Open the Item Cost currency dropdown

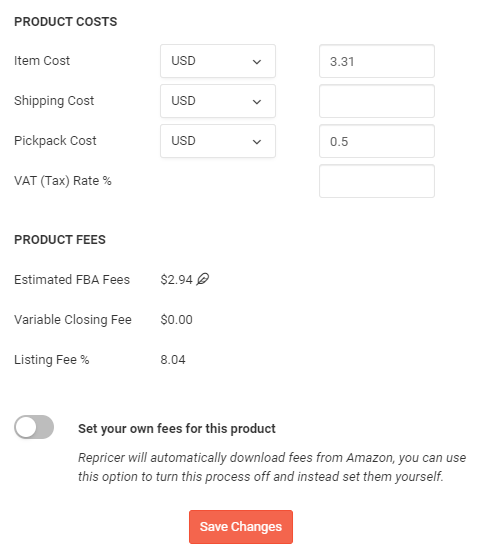tap(218, 61)
